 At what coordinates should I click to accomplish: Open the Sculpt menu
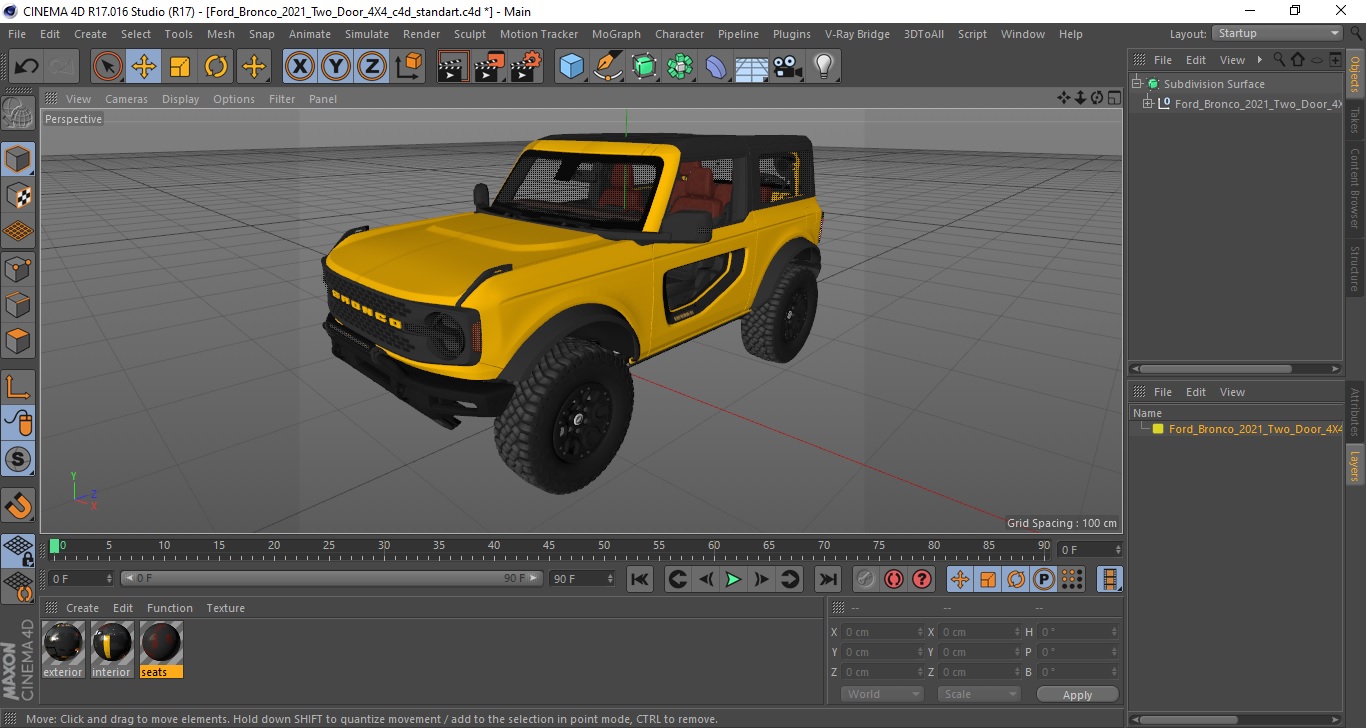(x=470, y=34)
